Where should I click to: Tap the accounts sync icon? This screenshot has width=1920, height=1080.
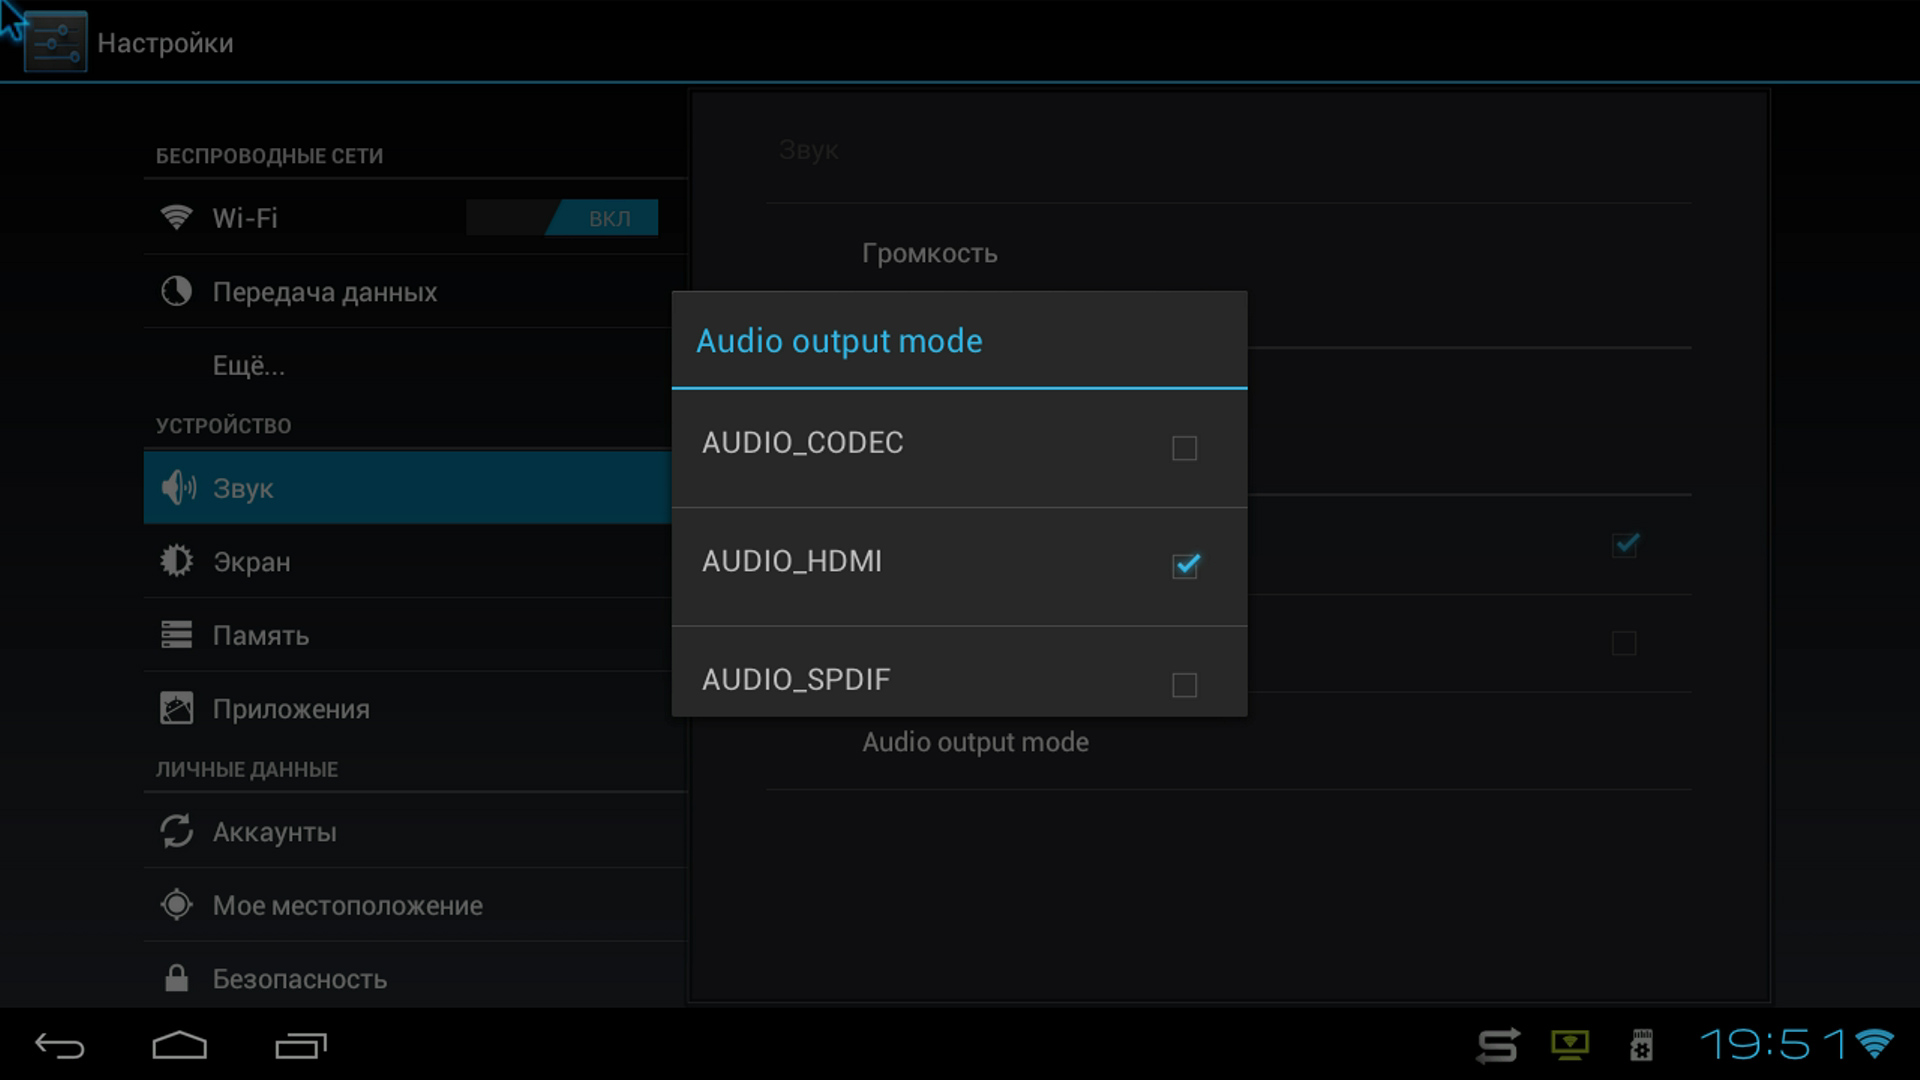176,831
